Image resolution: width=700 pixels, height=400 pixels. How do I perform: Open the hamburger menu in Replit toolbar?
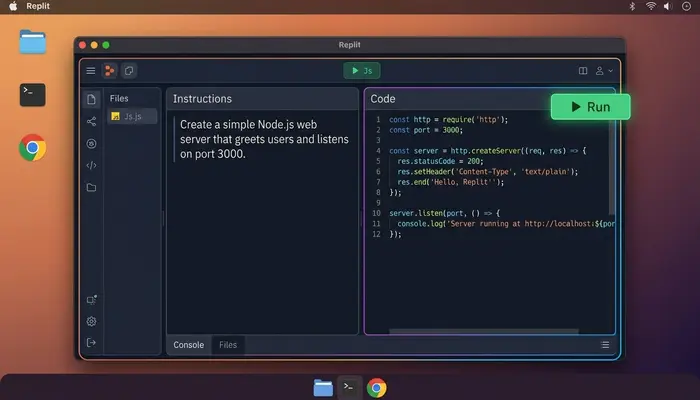tap(91, 71)
